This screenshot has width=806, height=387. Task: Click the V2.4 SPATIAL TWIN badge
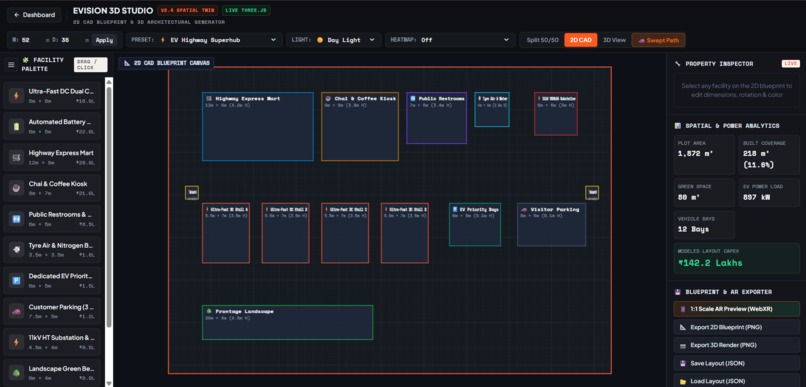(x=188, y=11)
